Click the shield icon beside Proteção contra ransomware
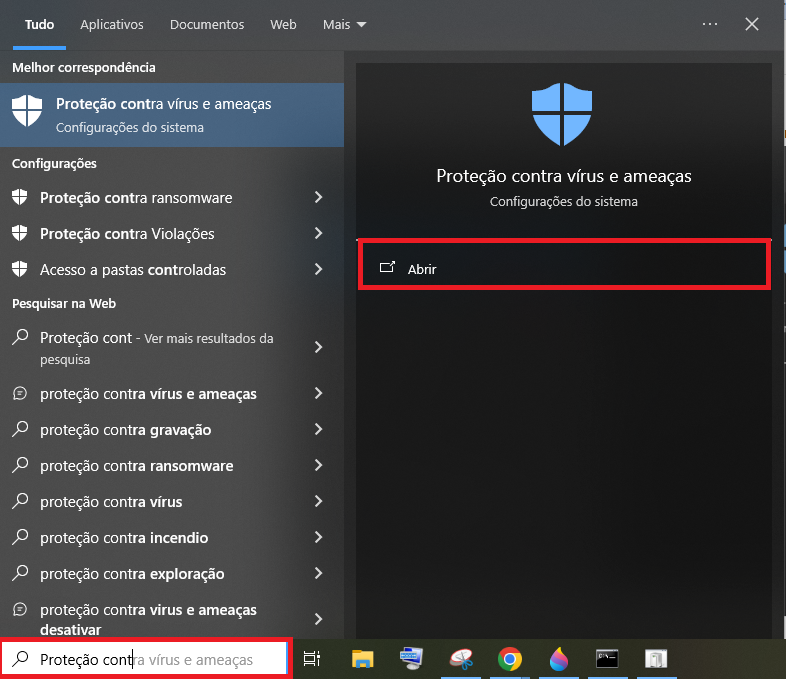The height and width of the screenshot is (679, 786). [20, 197]
